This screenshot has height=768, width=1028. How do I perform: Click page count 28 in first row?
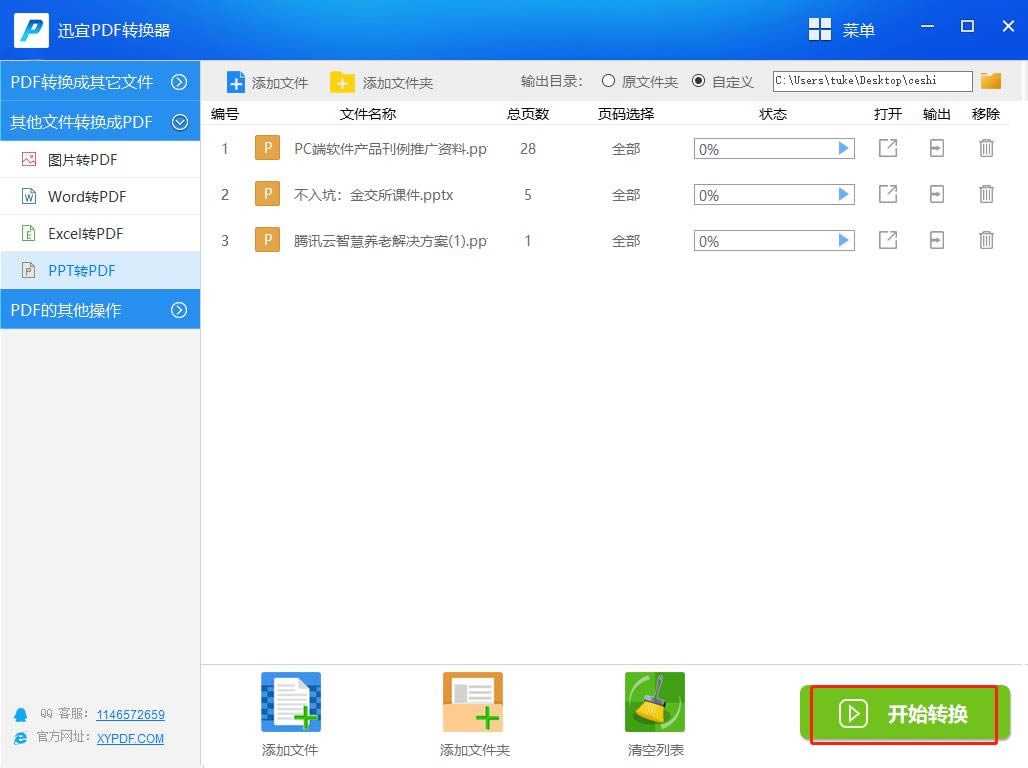click(x=528, y=149)
